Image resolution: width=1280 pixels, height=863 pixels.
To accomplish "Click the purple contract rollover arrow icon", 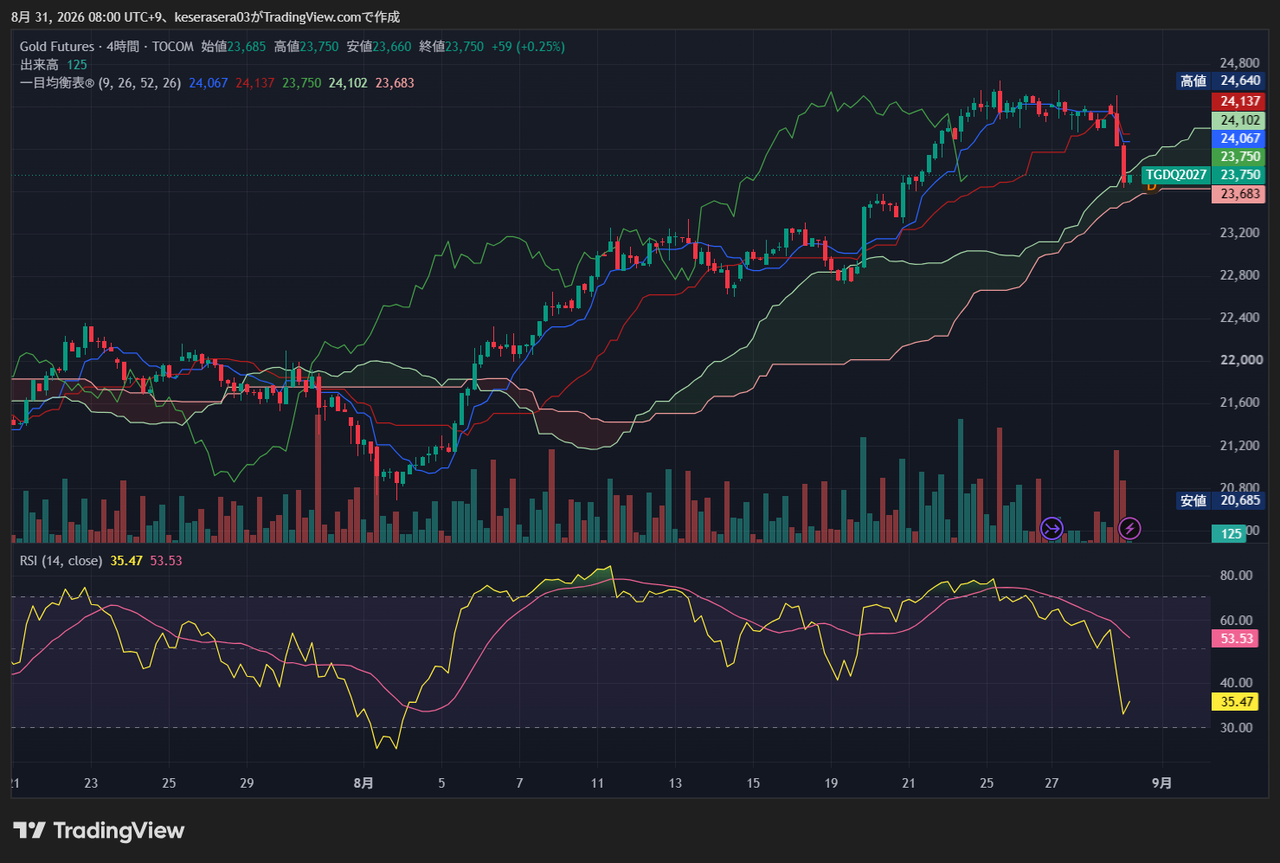I will pyautogui.click(x=1051, y=528).
